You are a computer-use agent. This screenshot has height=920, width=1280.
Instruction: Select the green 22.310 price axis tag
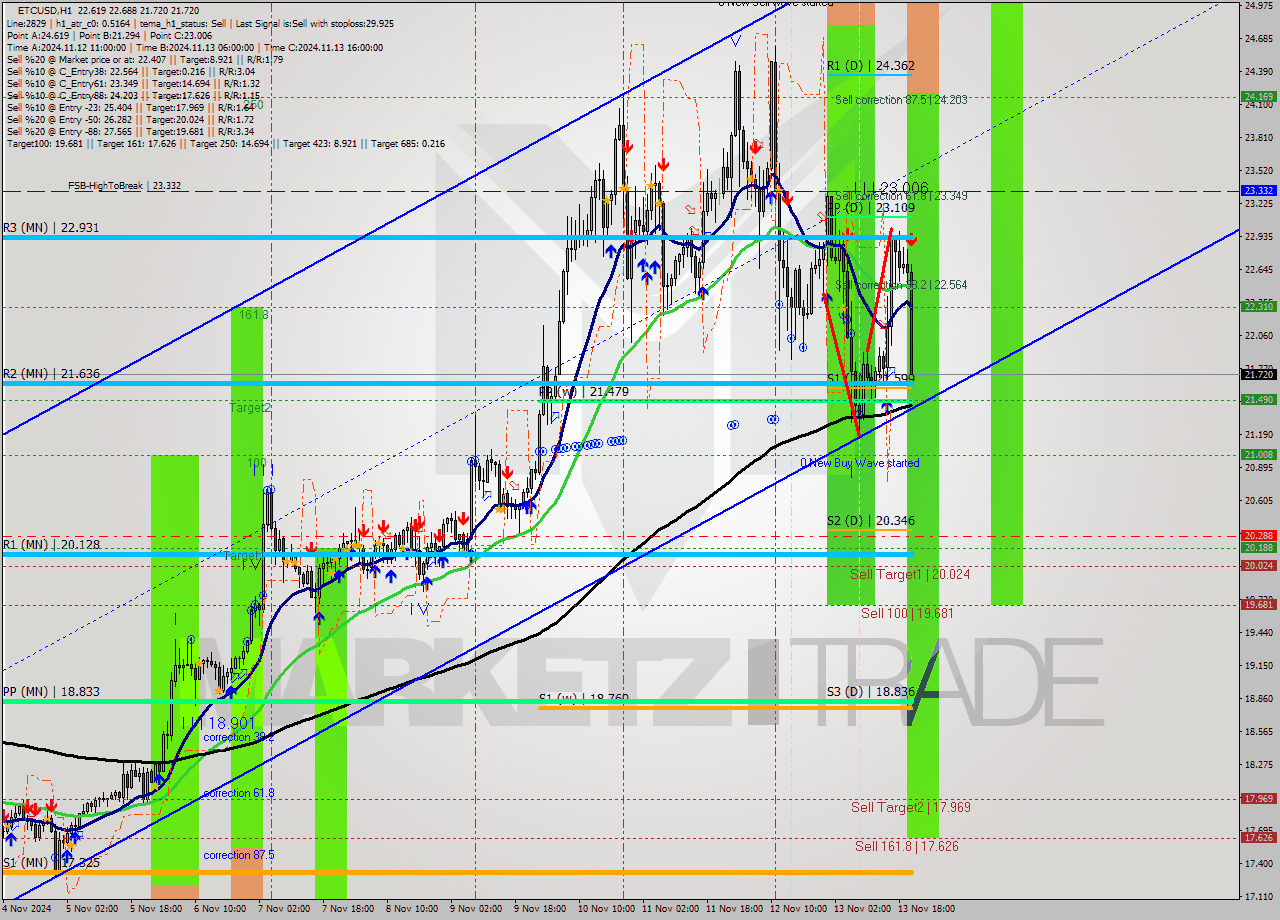1258,307
